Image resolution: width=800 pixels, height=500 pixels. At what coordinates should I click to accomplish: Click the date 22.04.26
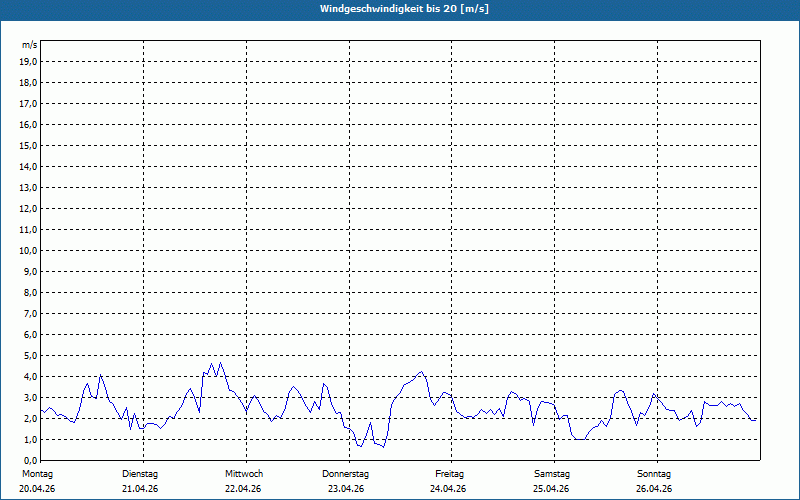[x=243, y=489]
